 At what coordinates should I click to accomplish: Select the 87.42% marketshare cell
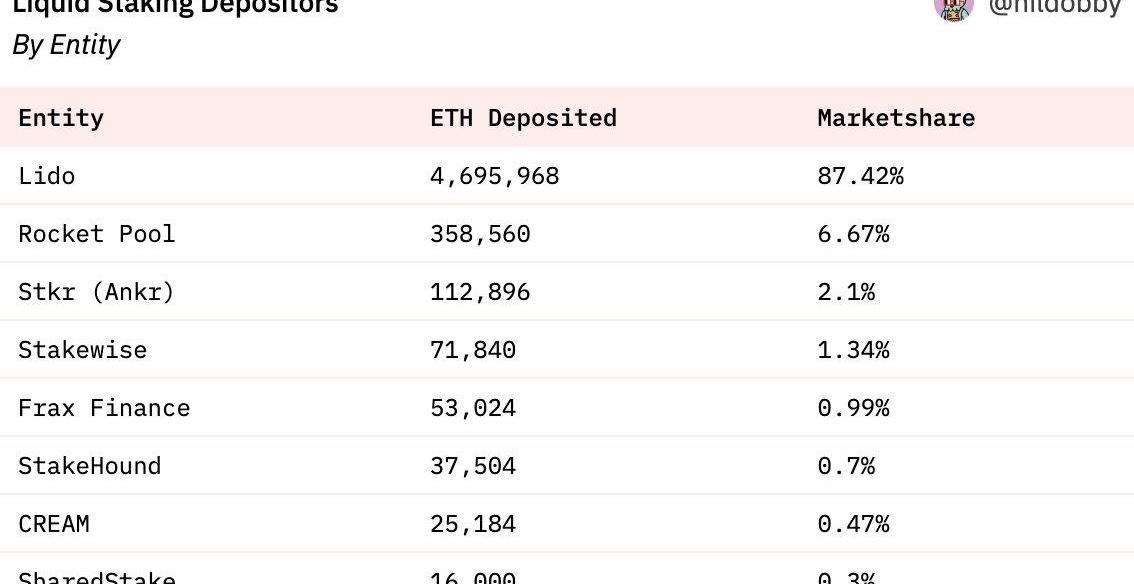click(x=860, y=176)
